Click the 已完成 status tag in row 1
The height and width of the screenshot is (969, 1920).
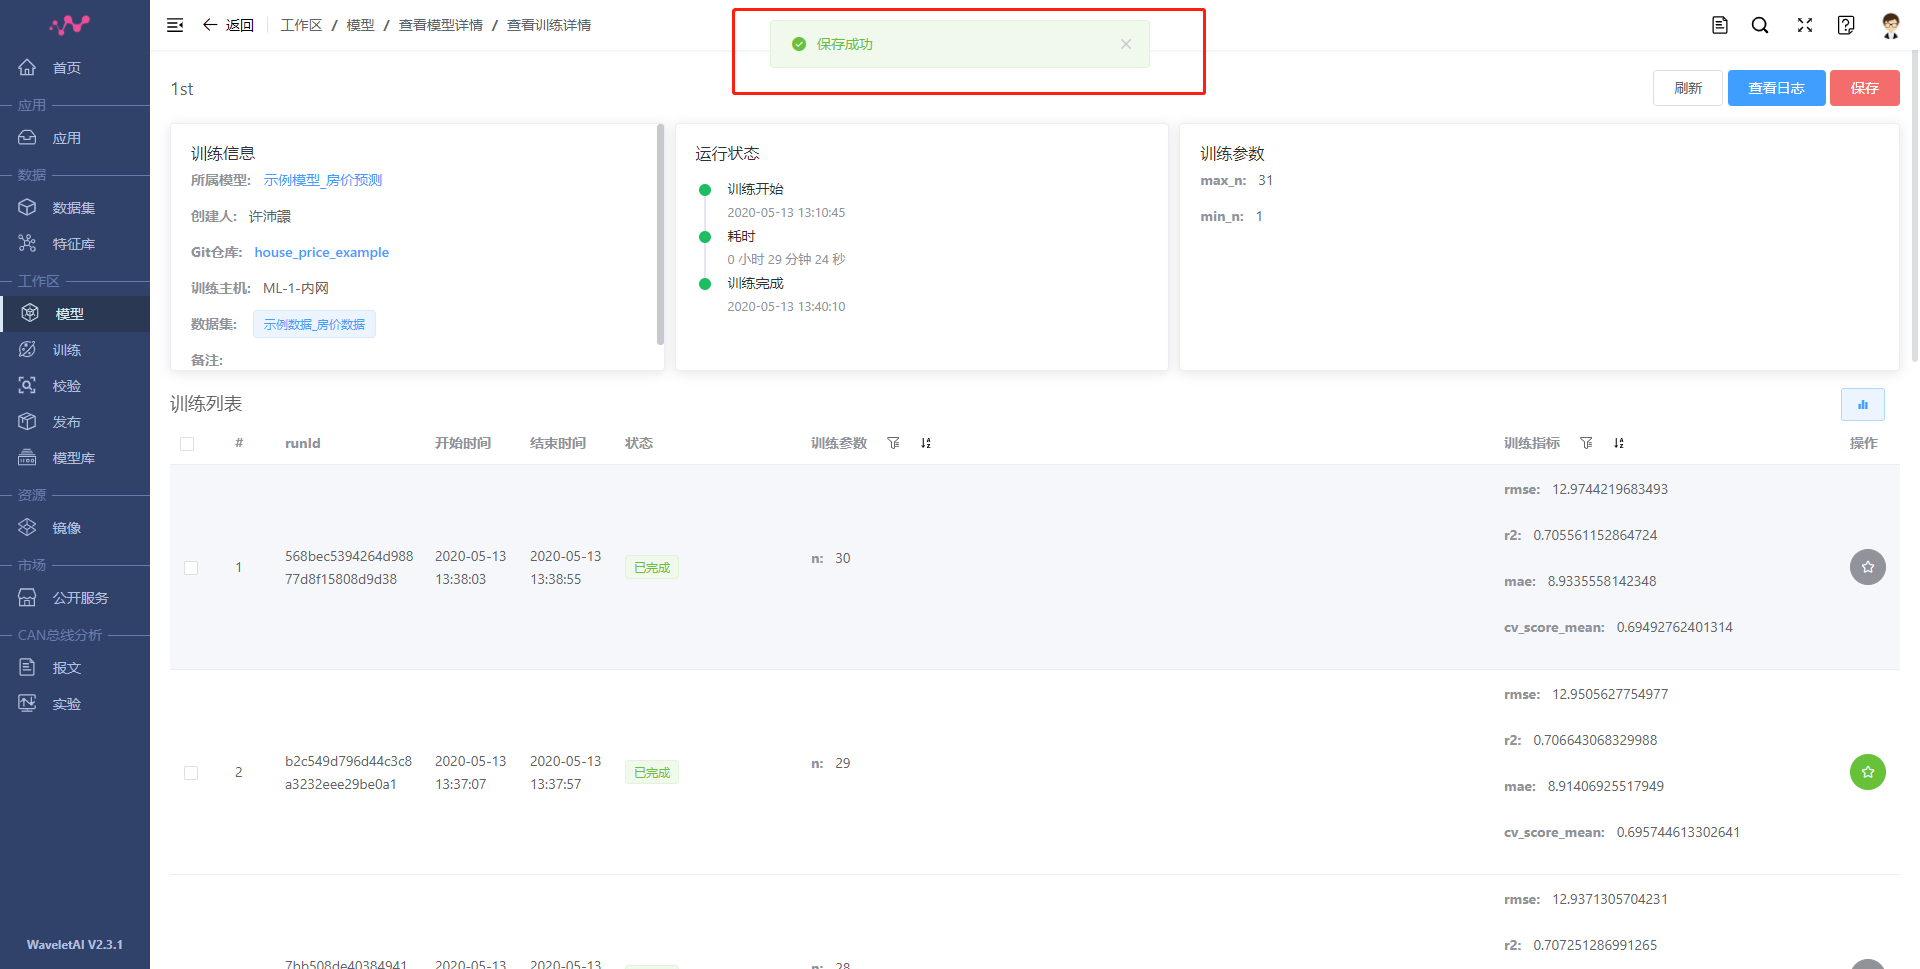click(652, 568)
